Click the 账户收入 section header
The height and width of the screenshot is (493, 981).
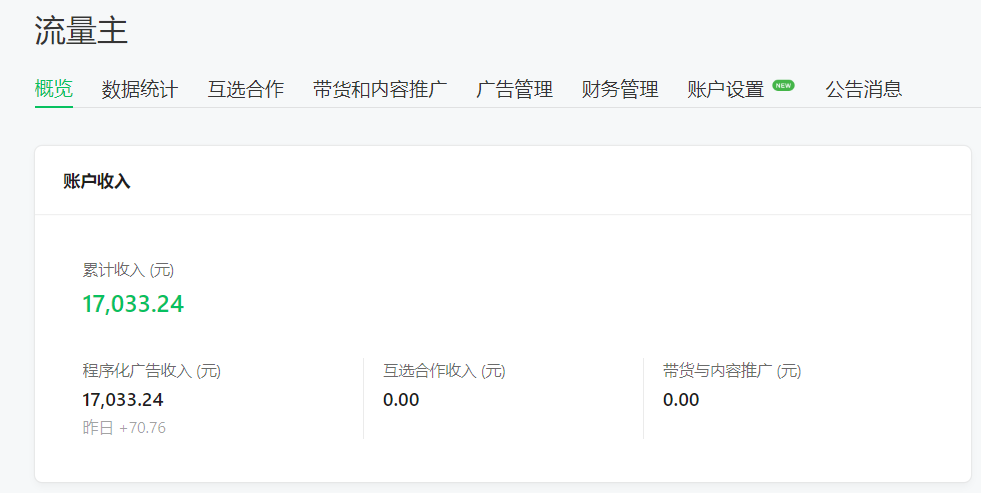click(96, 181)
